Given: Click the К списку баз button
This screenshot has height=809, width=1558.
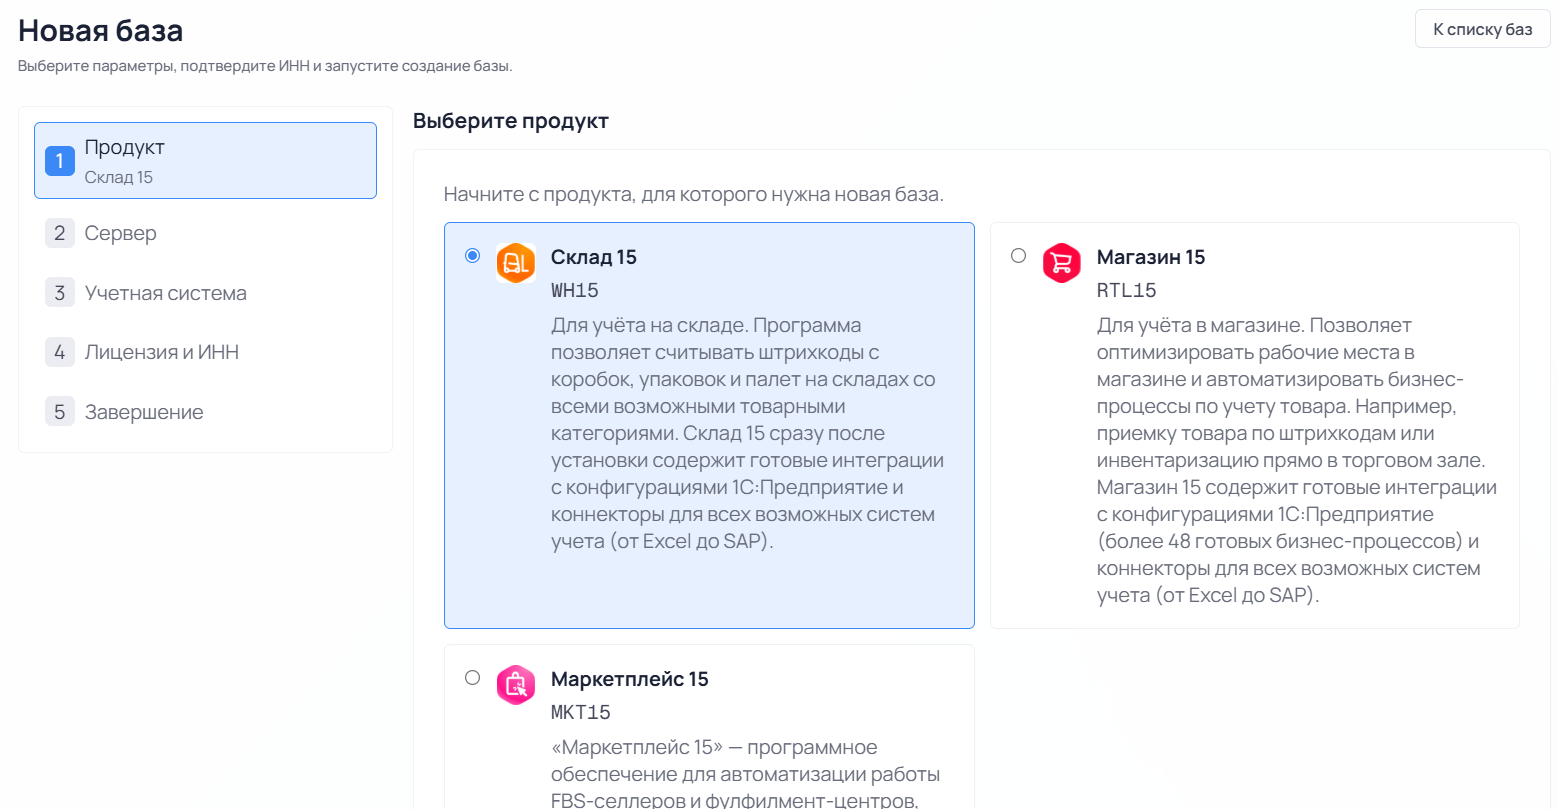Looking at the screenshot, I should [1482, 29].
